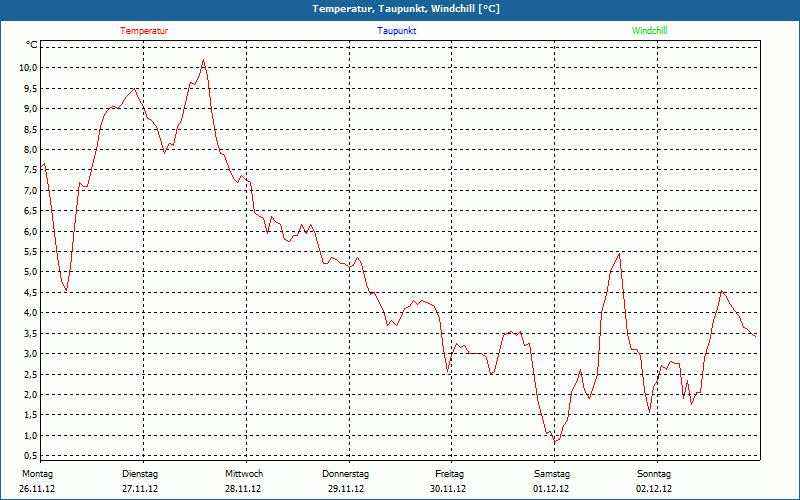Click the 2,0 y-axis value
Viewport: 800px width, 500px height.
tap(31, 394)
